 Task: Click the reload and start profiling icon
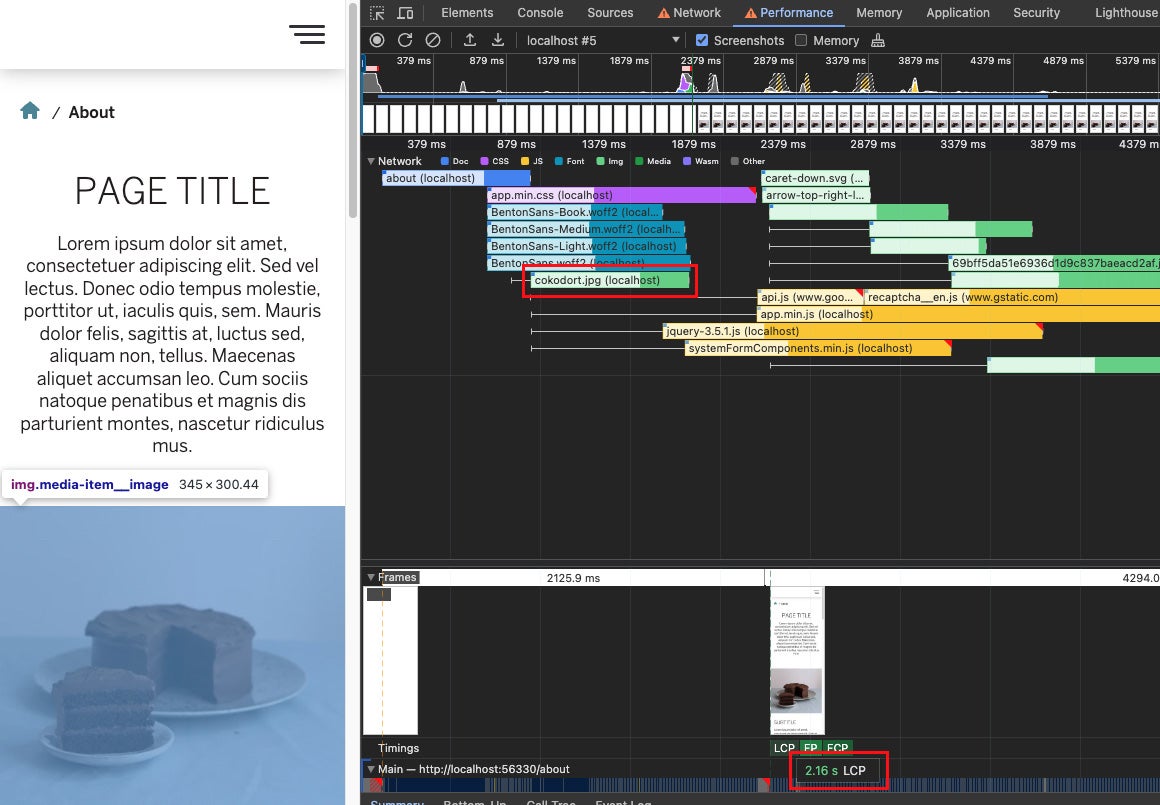[405, 40]
